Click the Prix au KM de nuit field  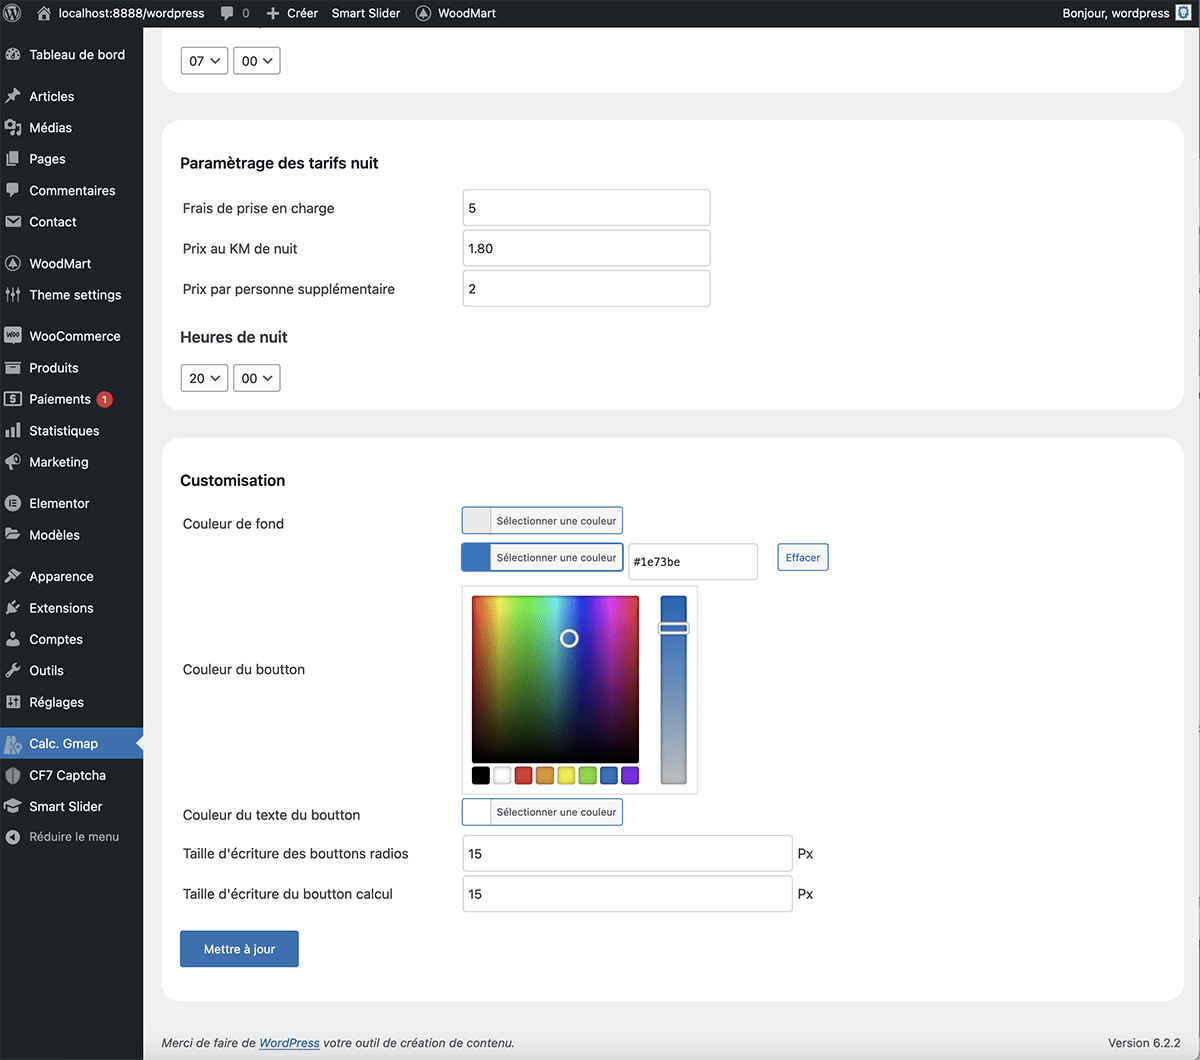point(586,248)
